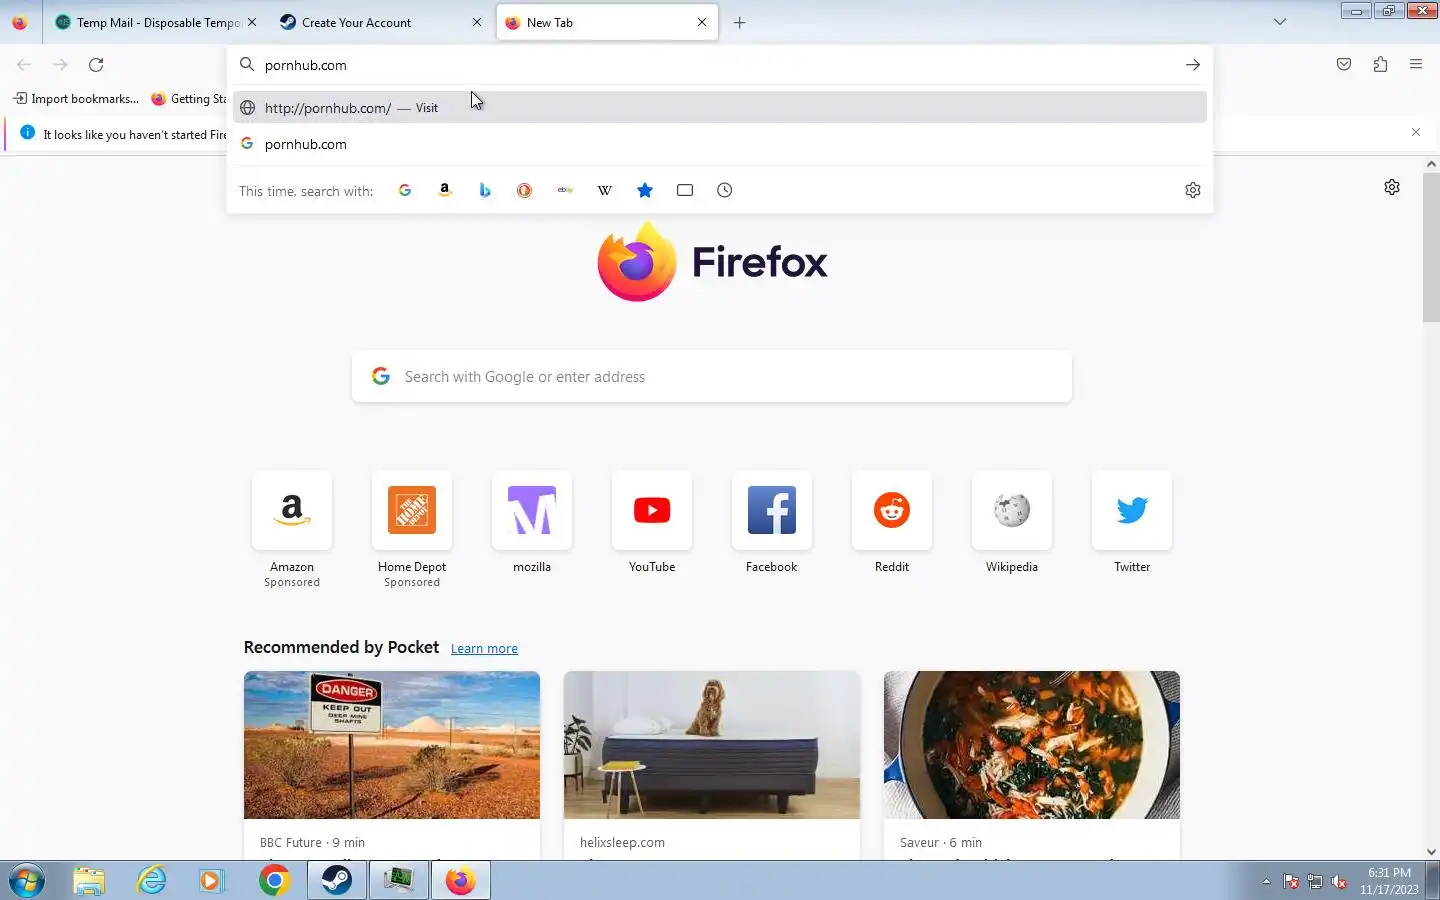The image size is (1440, 900).
Task: Search this time with Bing icon
Action: pyautogui.click(x=485, y=190)
